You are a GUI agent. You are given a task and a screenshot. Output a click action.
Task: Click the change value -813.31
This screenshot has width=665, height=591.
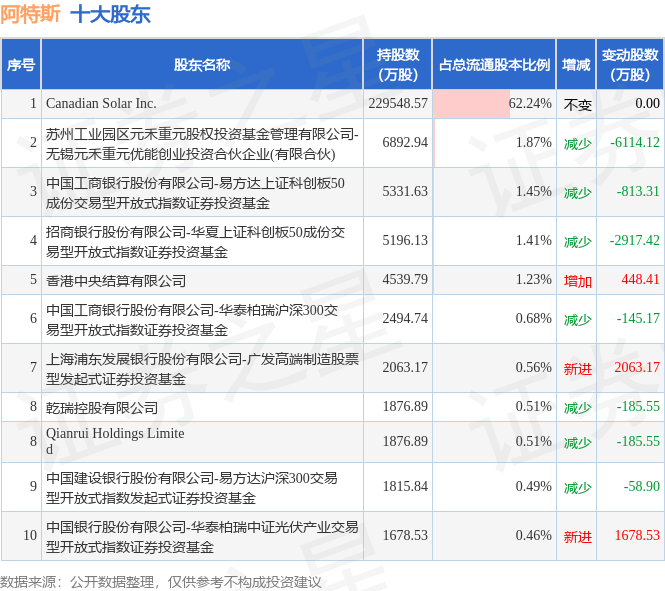638,192
